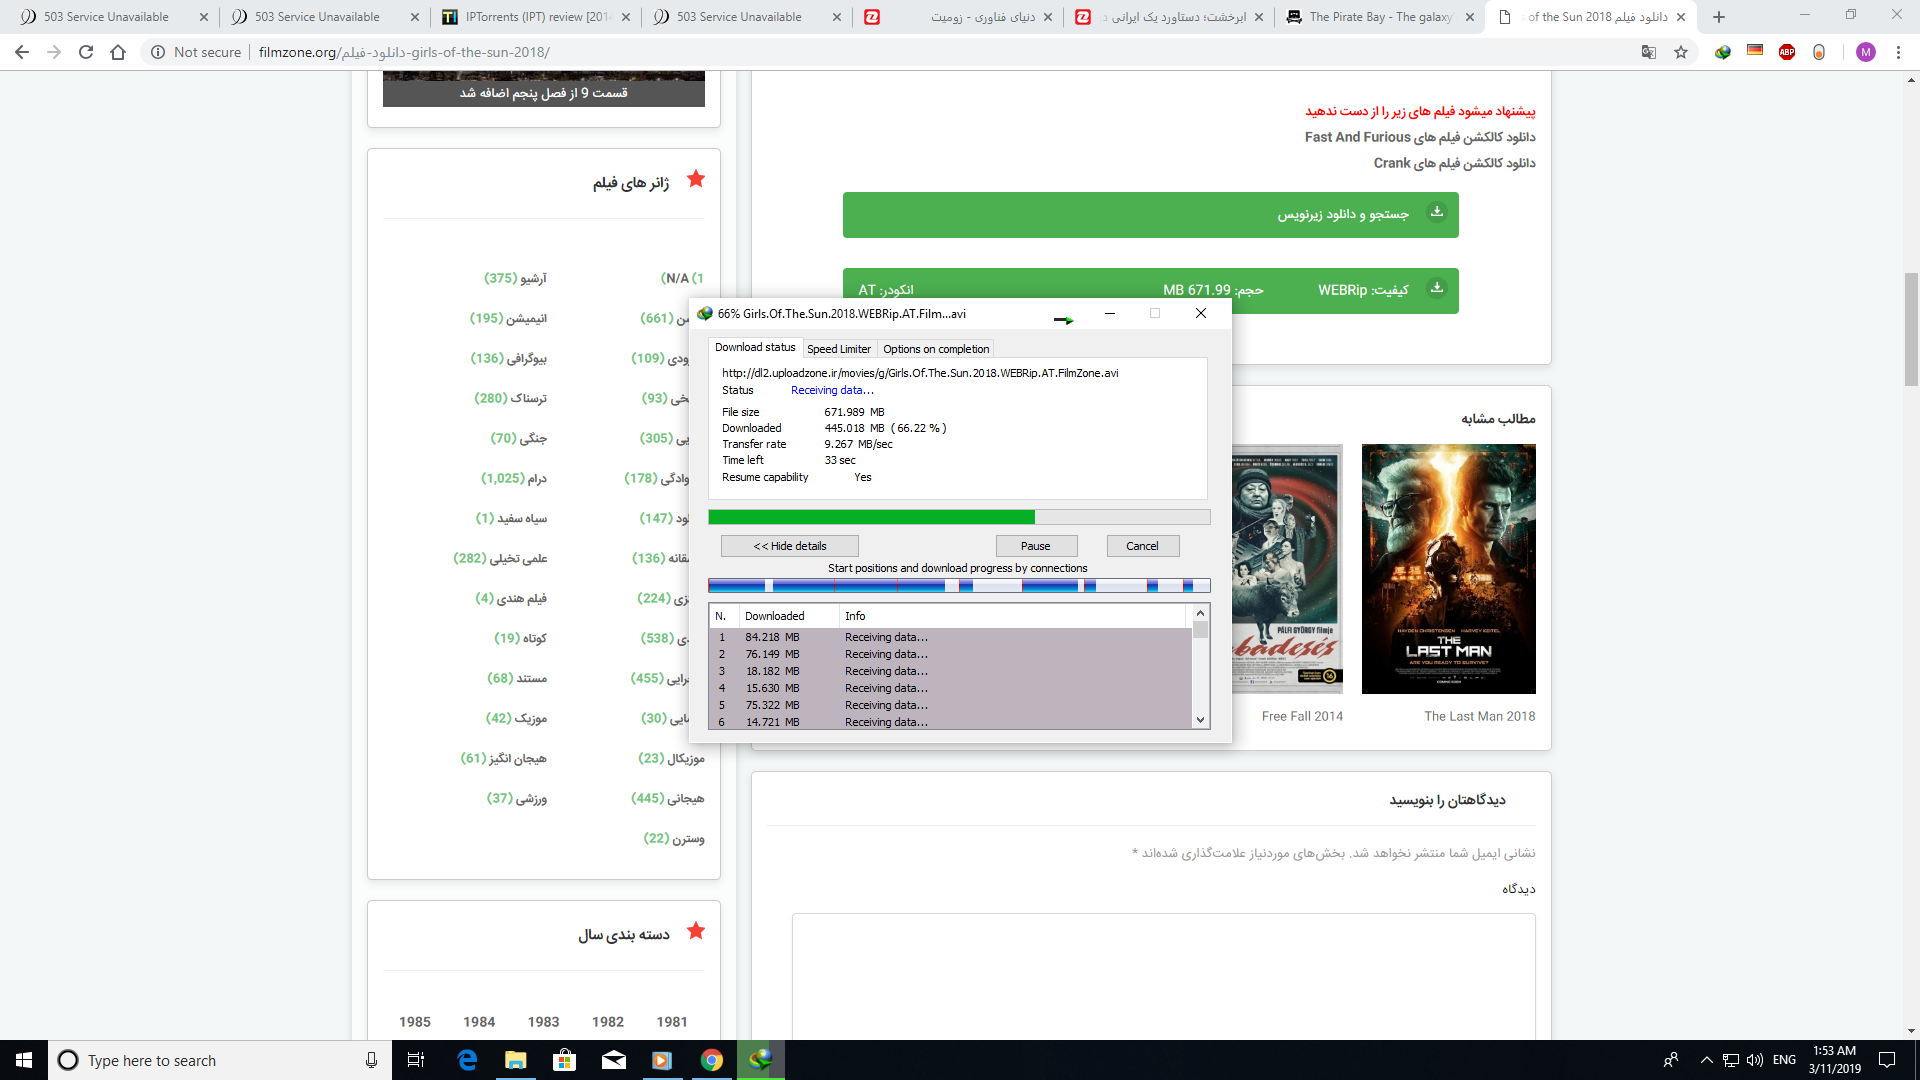This screenshot has height=1080, width=1920.
Task: Open File Explorer from the taskbar
Action: click(516, 1060)
